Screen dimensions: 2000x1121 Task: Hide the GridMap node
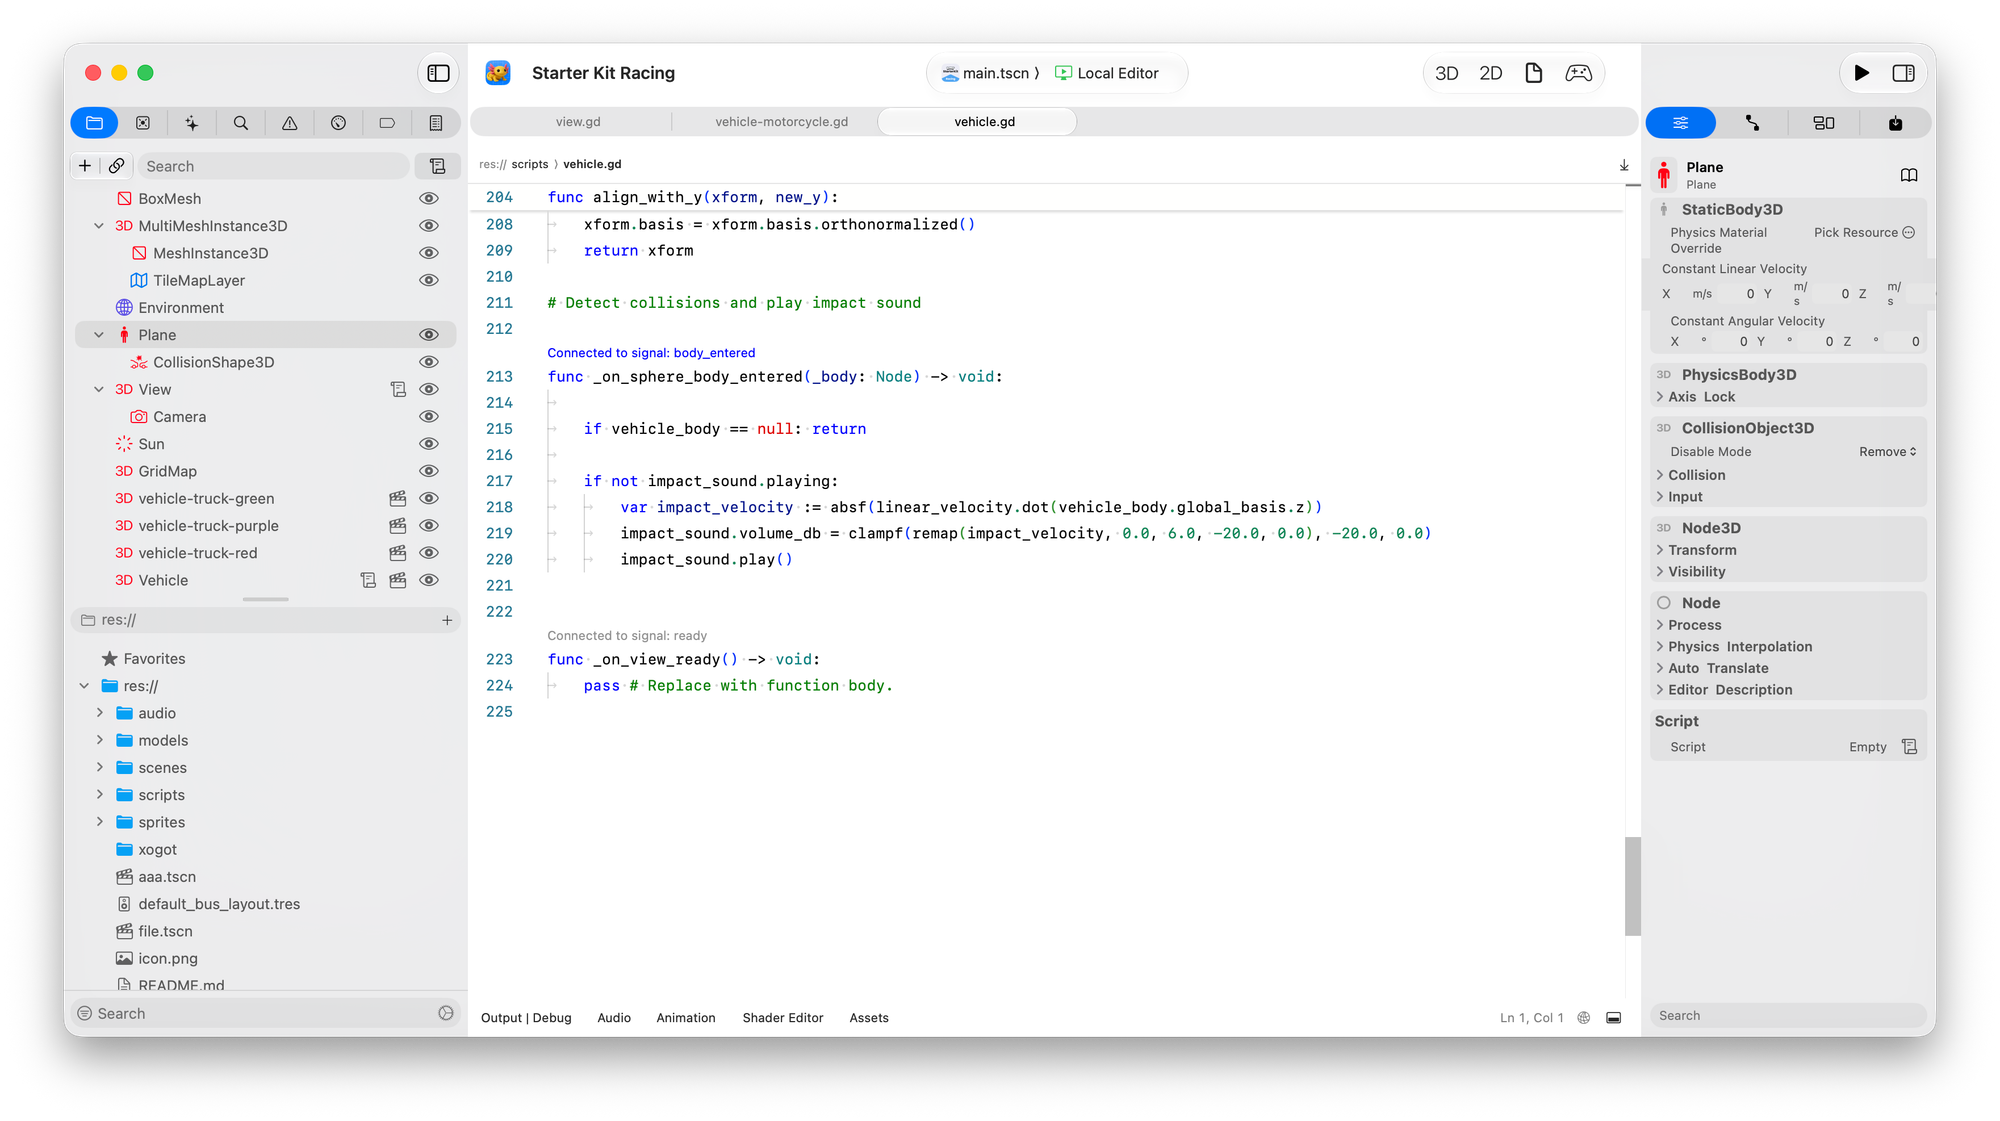click(x=429, y=471)
